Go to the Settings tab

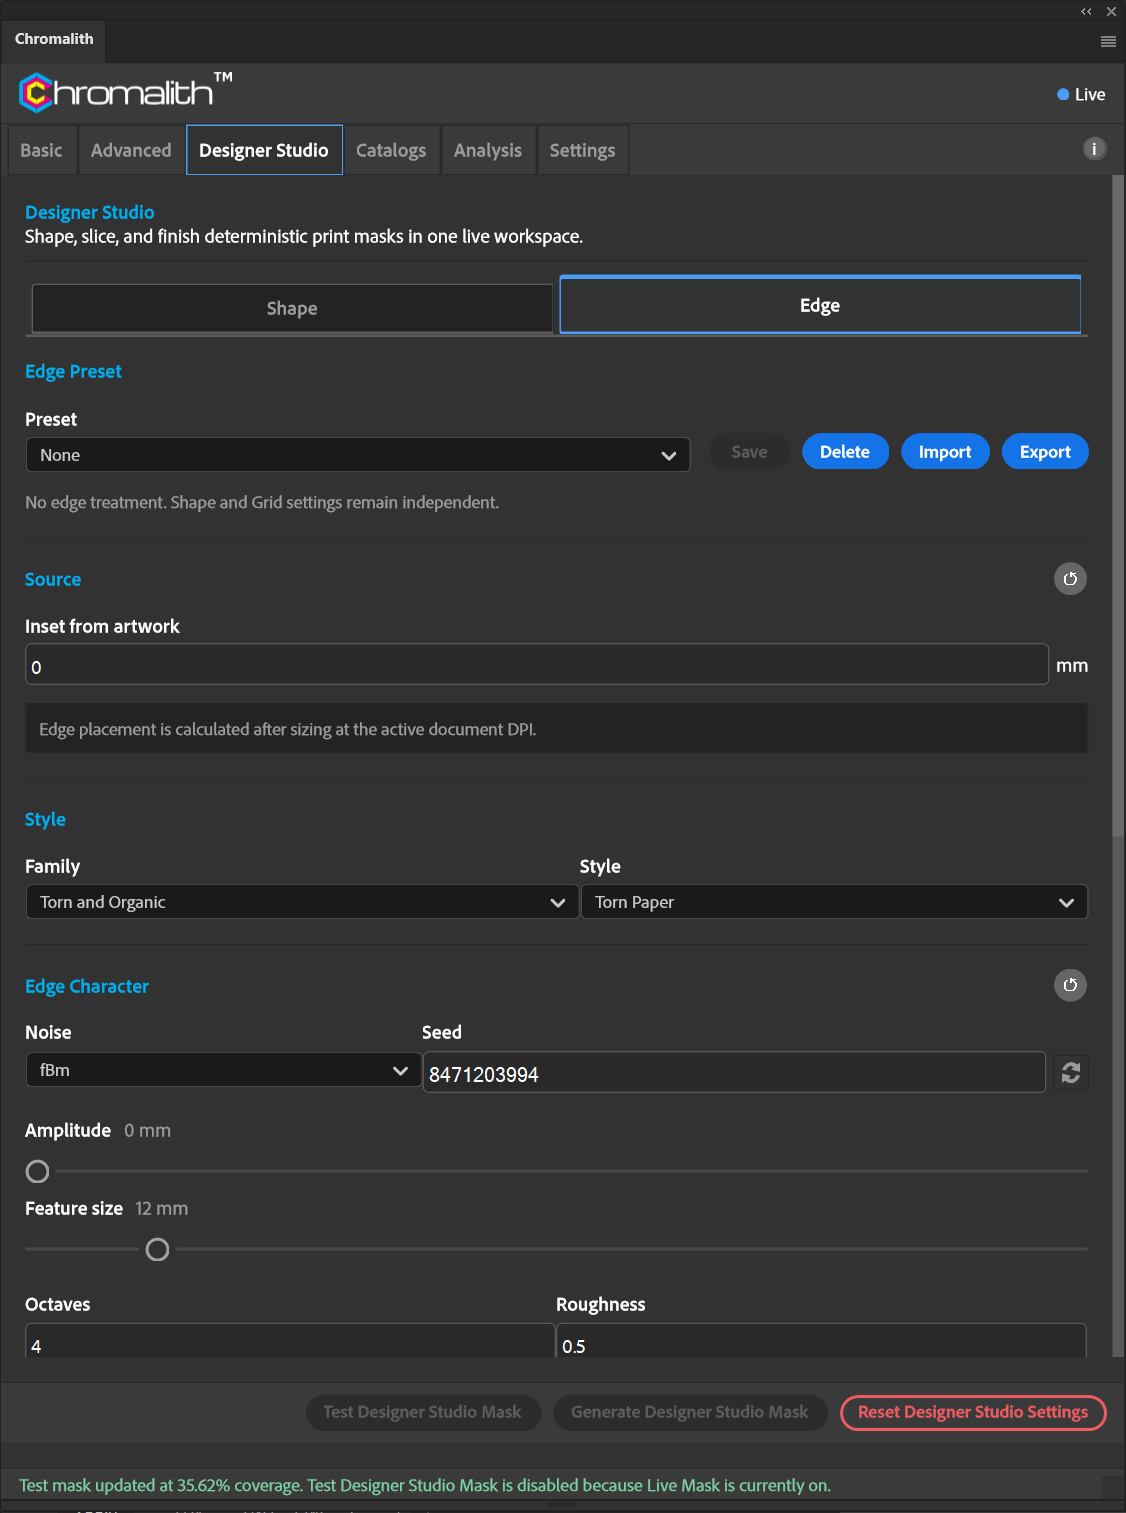pos(582,150)
